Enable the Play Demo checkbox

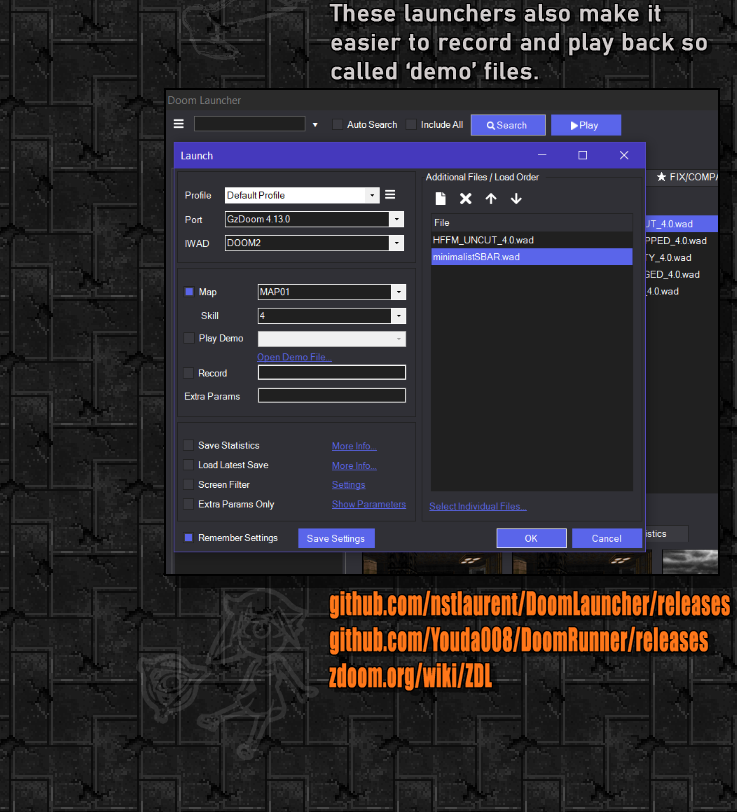tap(189, 338)
